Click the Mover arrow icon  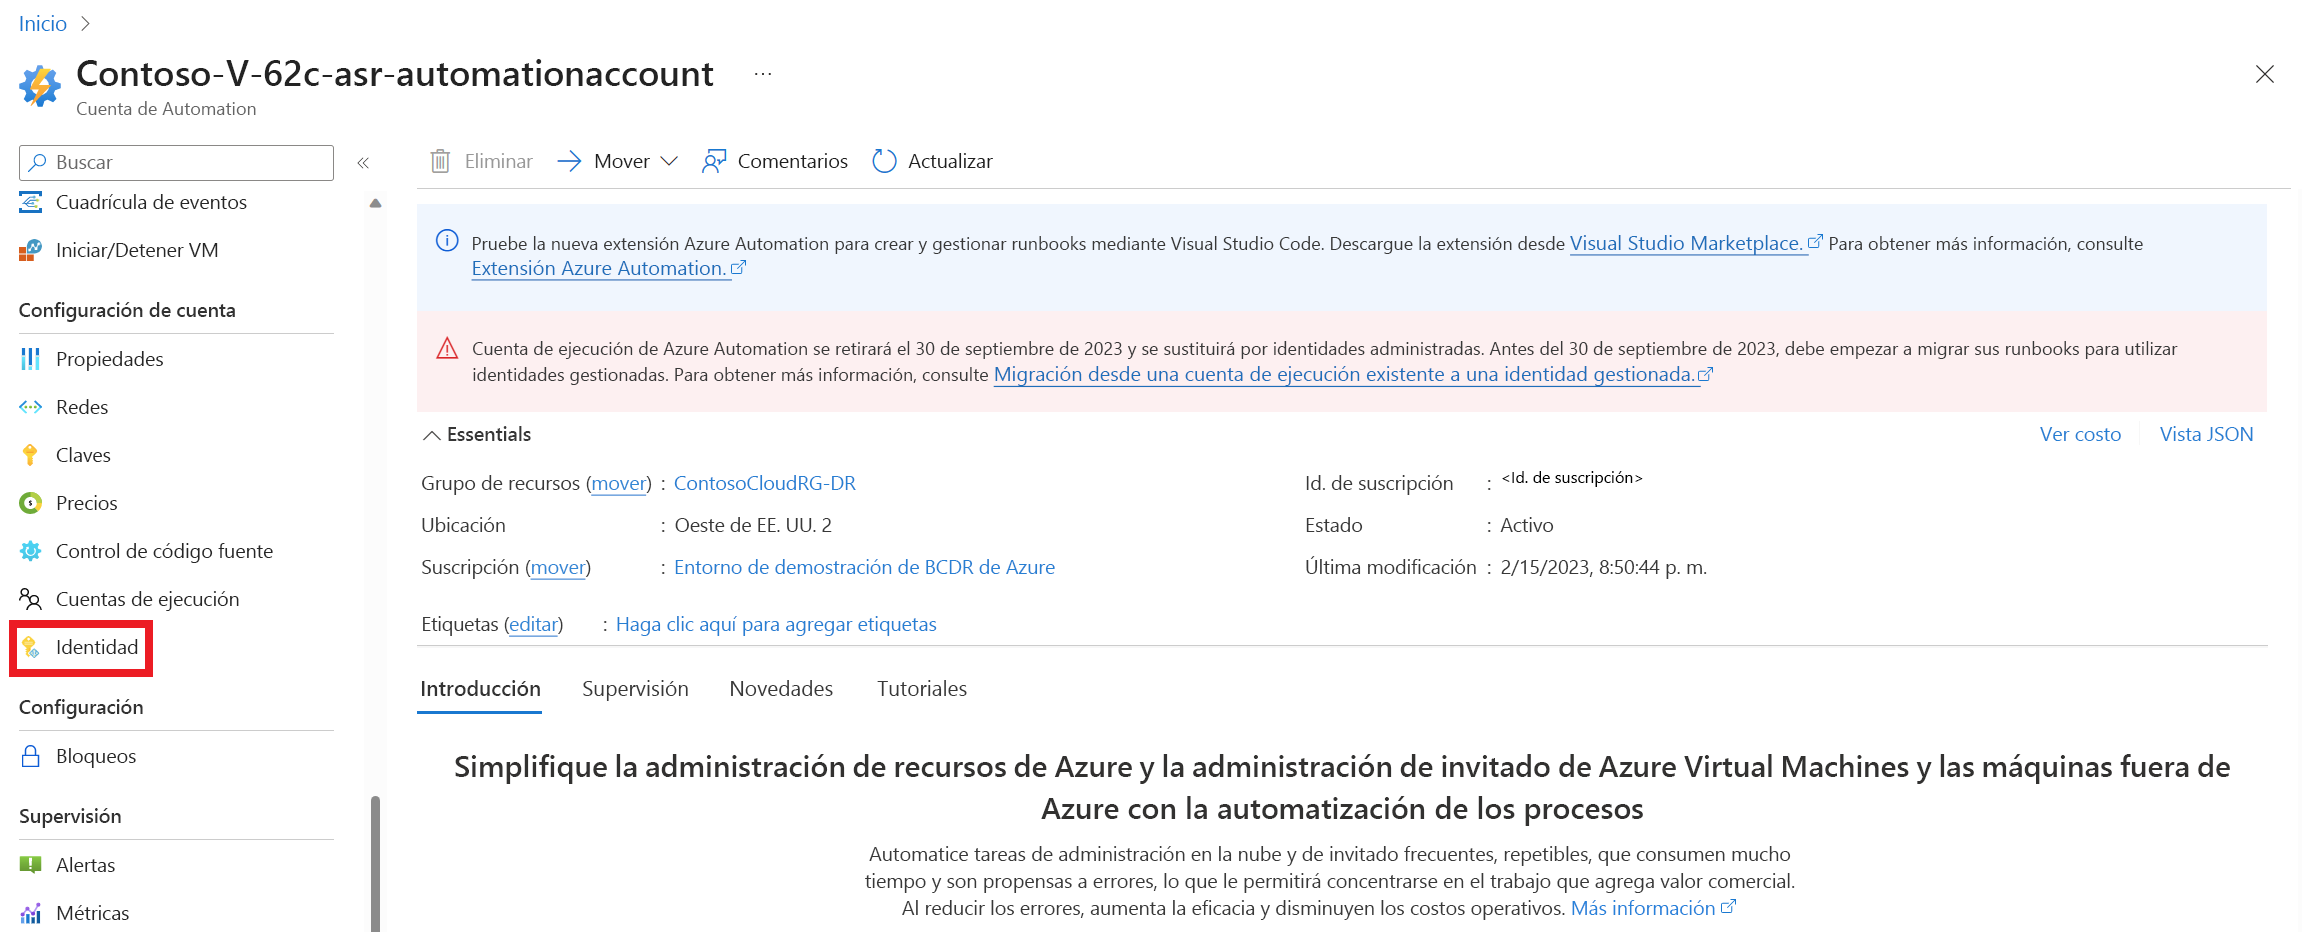(569, 161)
